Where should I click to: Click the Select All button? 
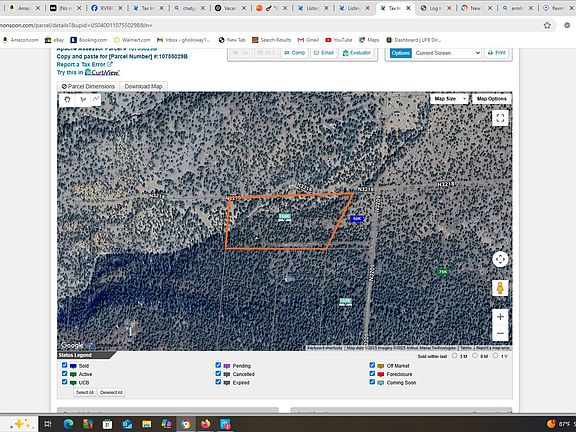(x=84, y=392)
